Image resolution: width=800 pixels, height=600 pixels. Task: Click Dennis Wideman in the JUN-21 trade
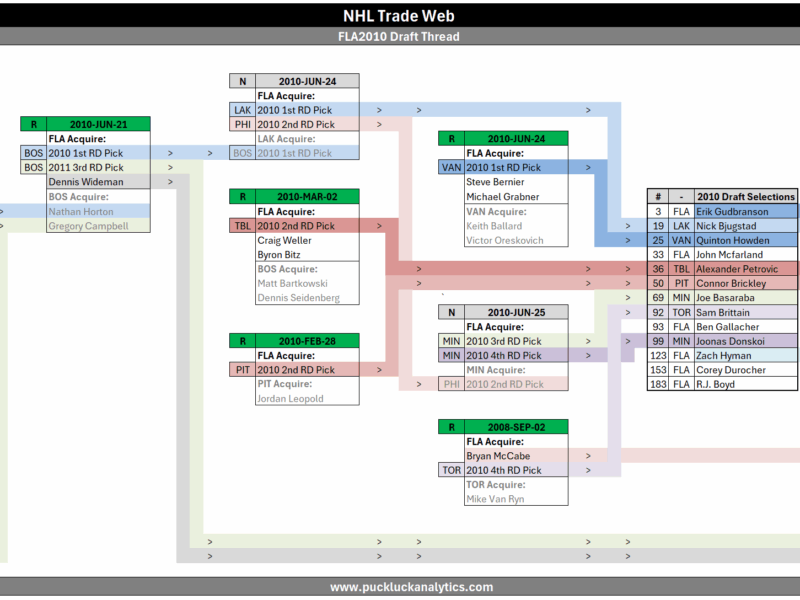point(98,182)
